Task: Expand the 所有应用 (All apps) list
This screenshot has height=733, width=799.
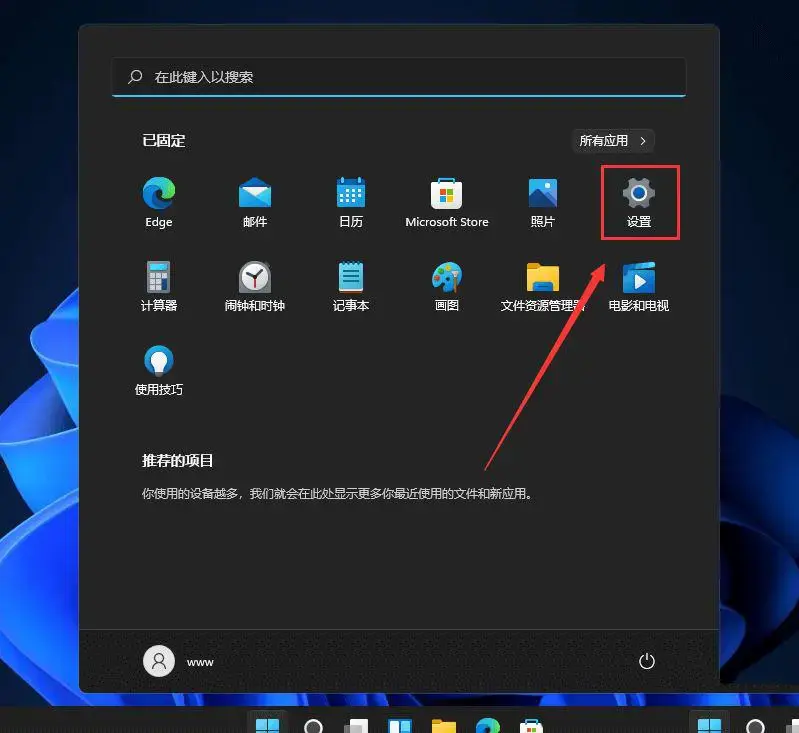Action: click(x=614, y=141)
